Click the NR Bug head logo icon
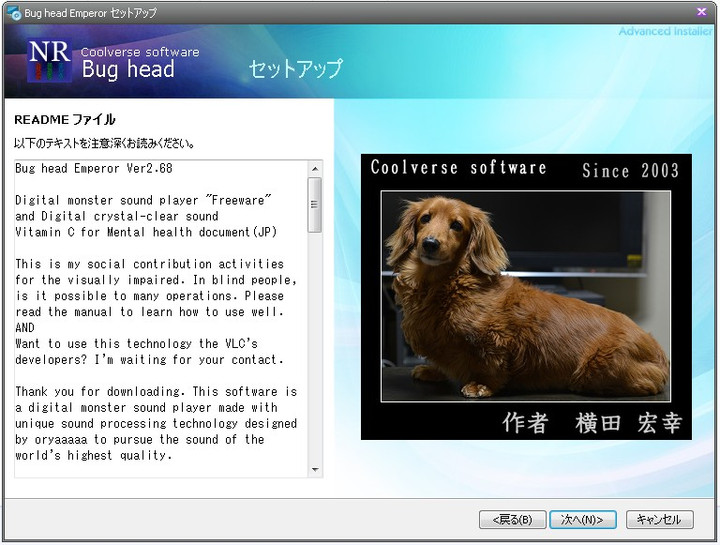 point(48,62)
